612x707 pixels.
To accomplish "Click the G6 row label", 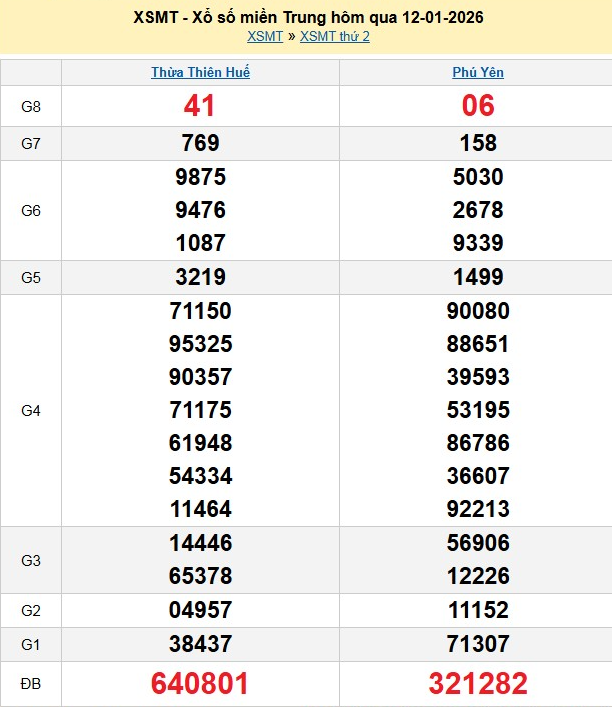I will pos(31,211).
